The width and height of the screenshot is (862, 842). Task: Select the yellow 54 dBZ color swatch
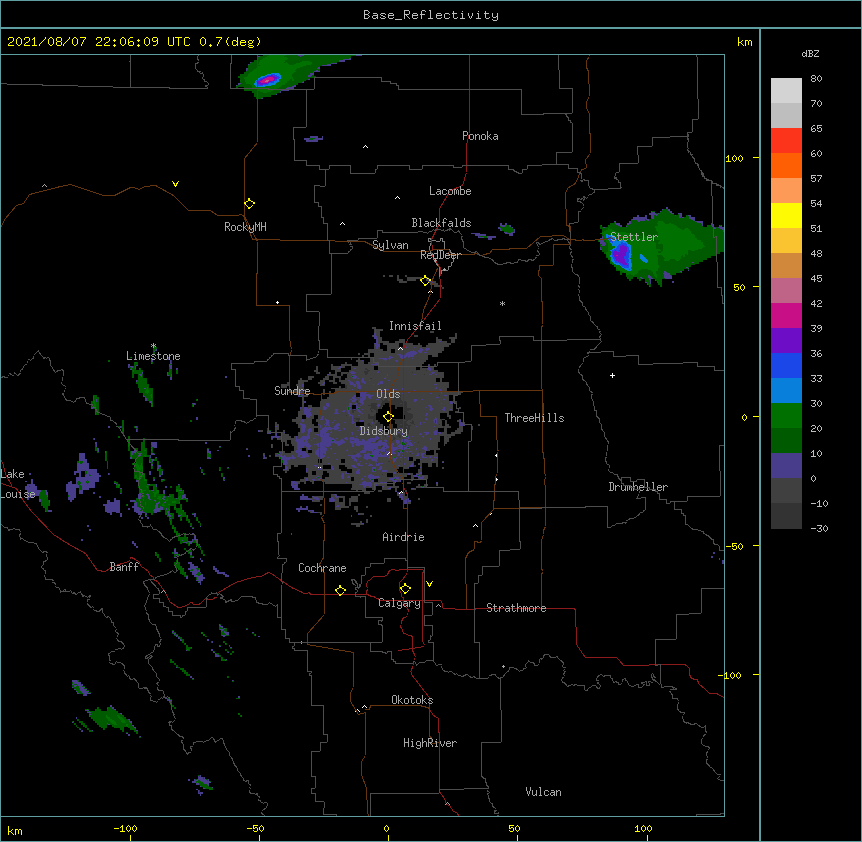[x=786, y=215]
